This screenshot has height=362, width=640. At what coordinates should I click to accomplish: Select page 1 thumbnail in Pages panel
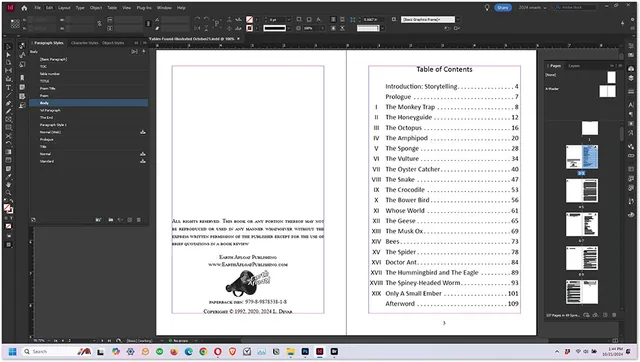point(589,128)
